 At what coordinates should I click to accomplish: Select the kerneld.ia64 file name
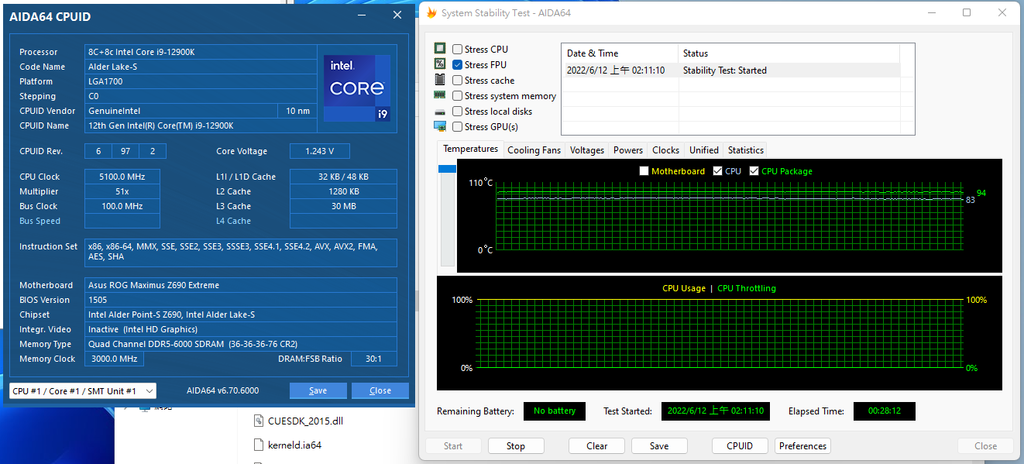295,445
